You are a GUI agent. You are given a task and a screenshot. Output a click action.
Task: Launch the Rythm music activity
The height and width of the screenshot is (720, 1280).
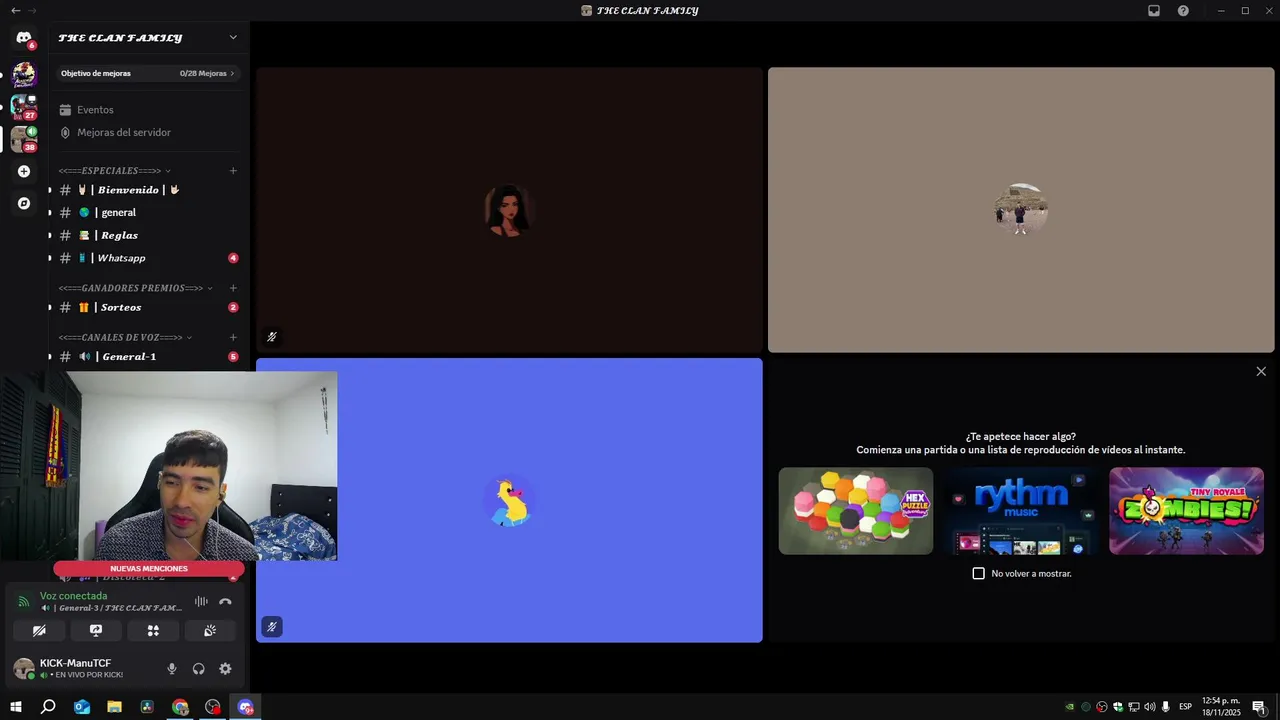(x=1021, y=511)
